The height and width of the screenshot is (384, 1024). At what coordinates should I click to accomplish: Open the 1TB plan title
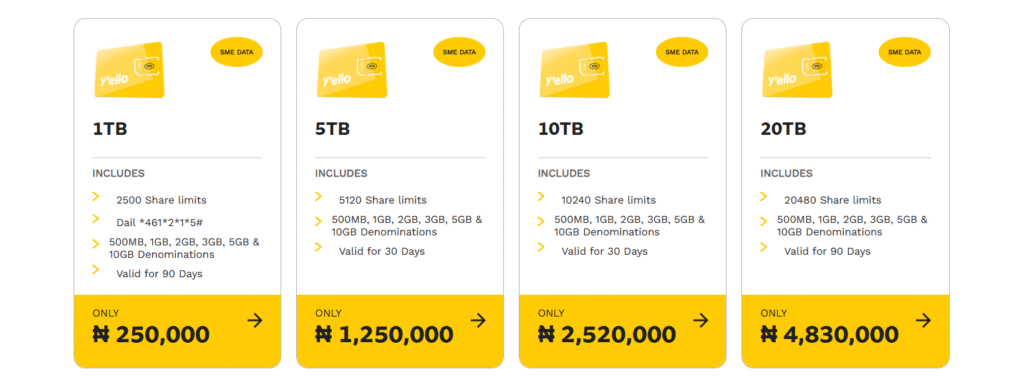(110, 129)
